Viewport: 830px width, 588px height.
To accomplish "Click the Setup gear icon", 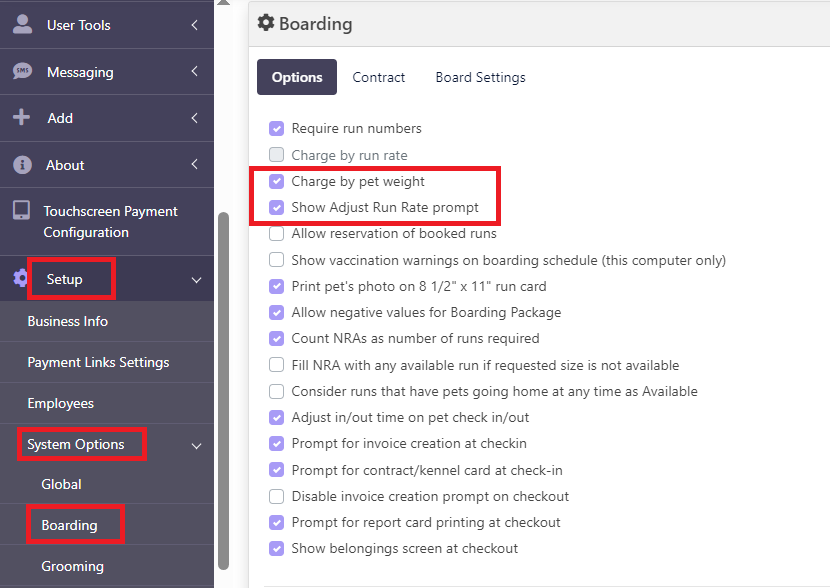I will 20,278.
